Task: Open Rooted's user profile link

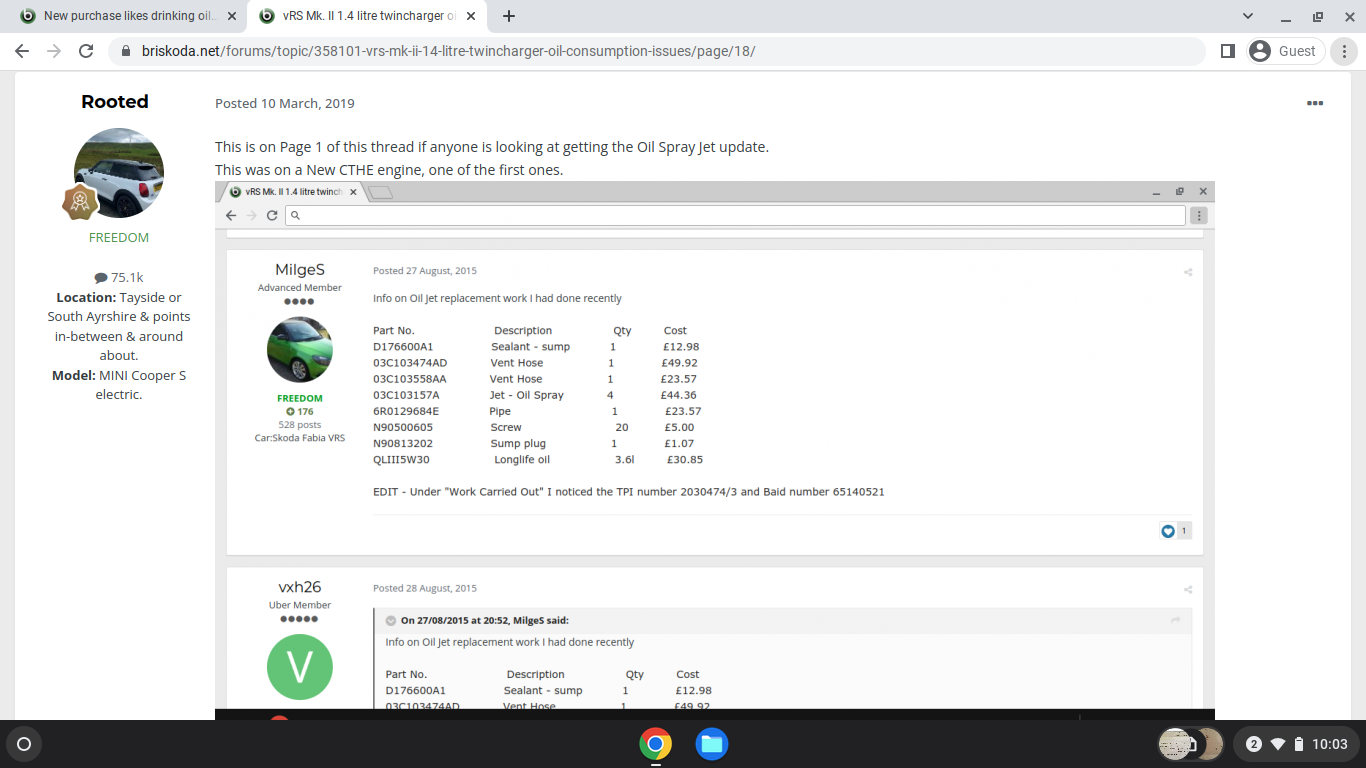Action: (x=115, y=102)
